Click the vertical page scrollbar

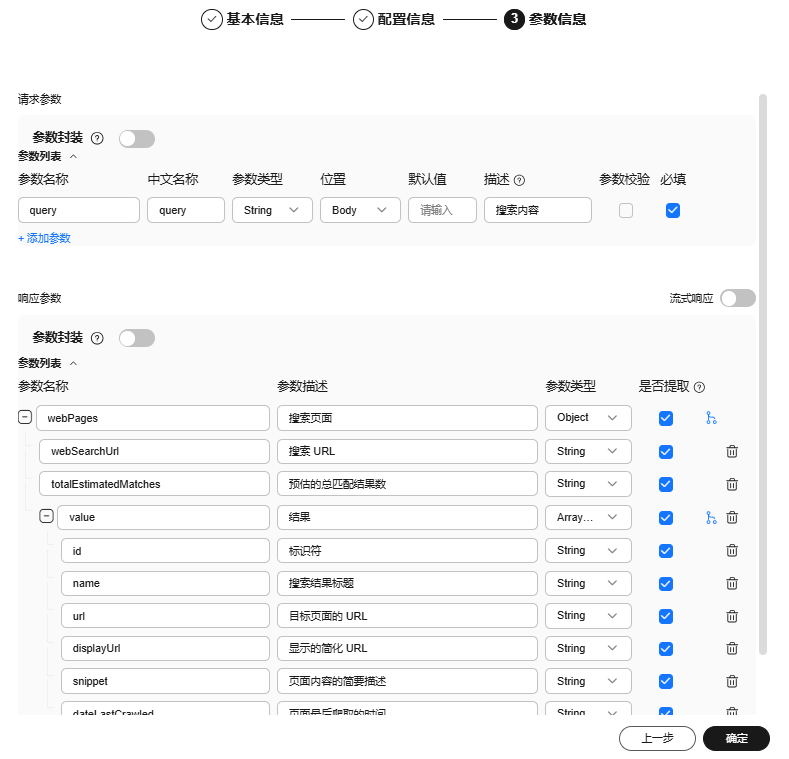(763, 374)
